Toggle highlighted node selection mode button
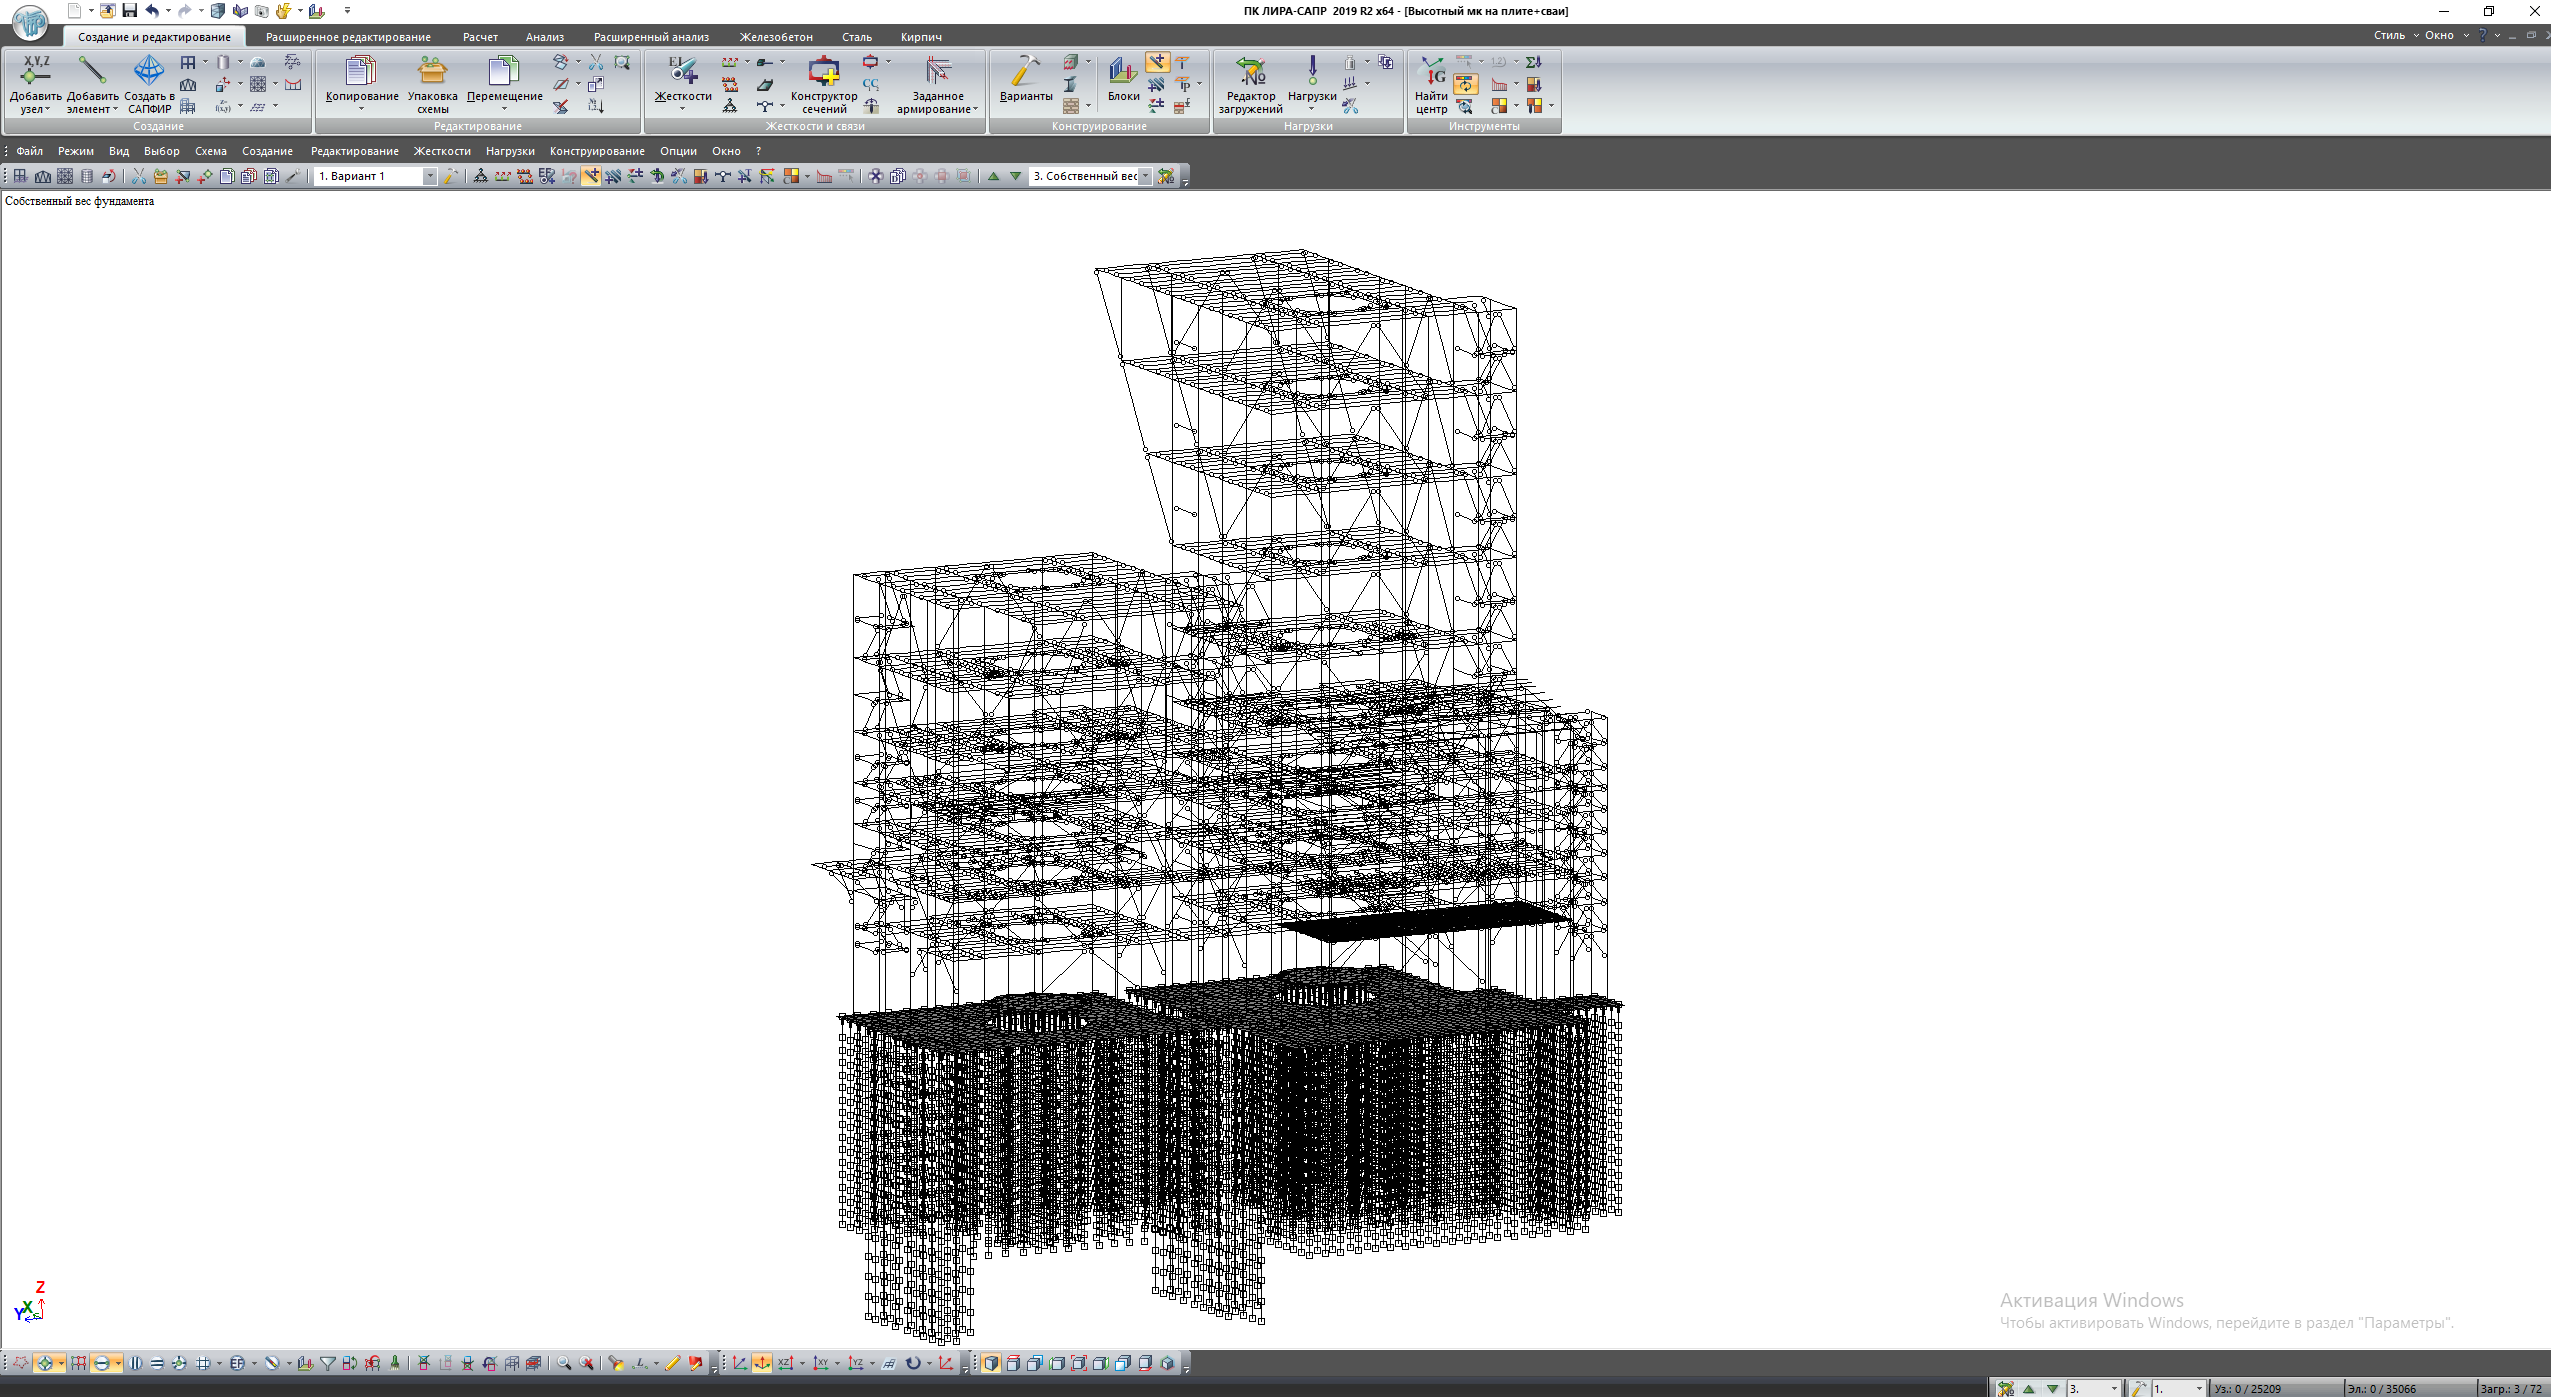The width and height of the screenshot is (2551, 1397). [x=45, y=1364]
